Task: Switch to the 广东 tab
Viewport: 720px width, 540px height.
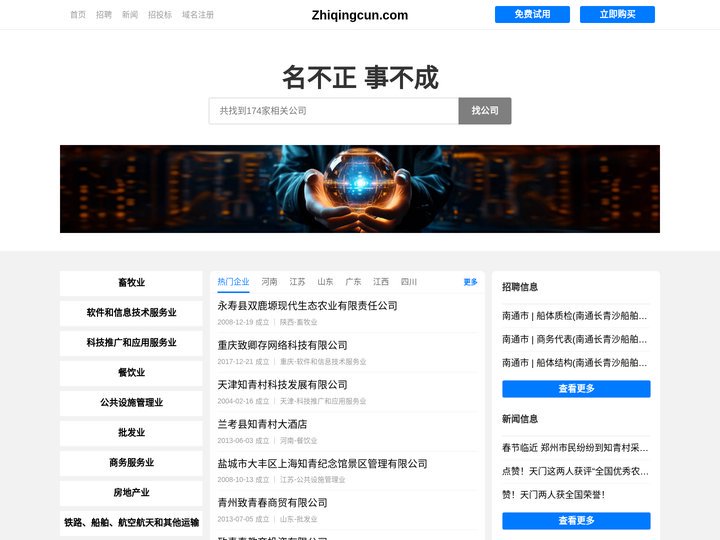Action: click(353, 282)
